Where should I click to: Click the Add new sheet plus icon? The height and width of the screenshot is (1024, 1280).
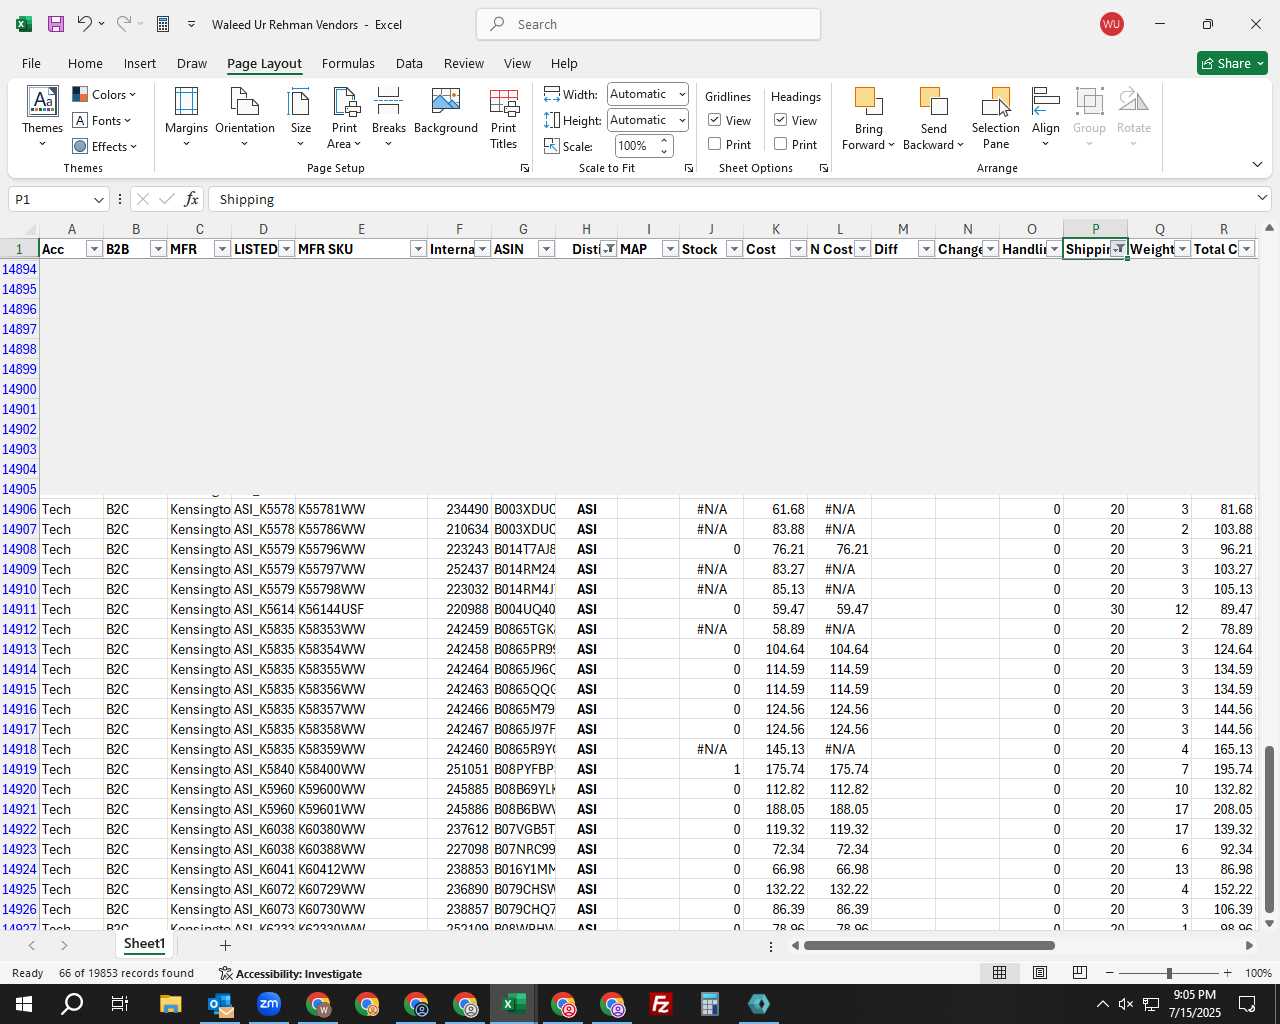(225, 945)
